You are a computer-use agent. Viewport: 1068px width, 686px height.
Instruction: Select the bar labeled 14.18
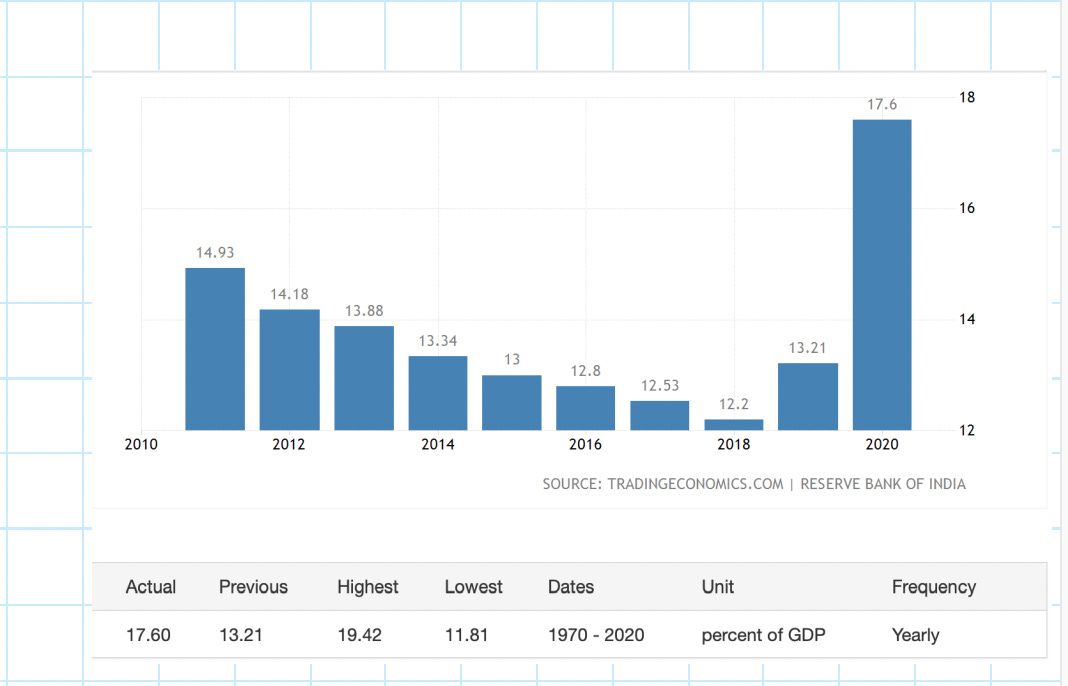(x=289, y=370)
